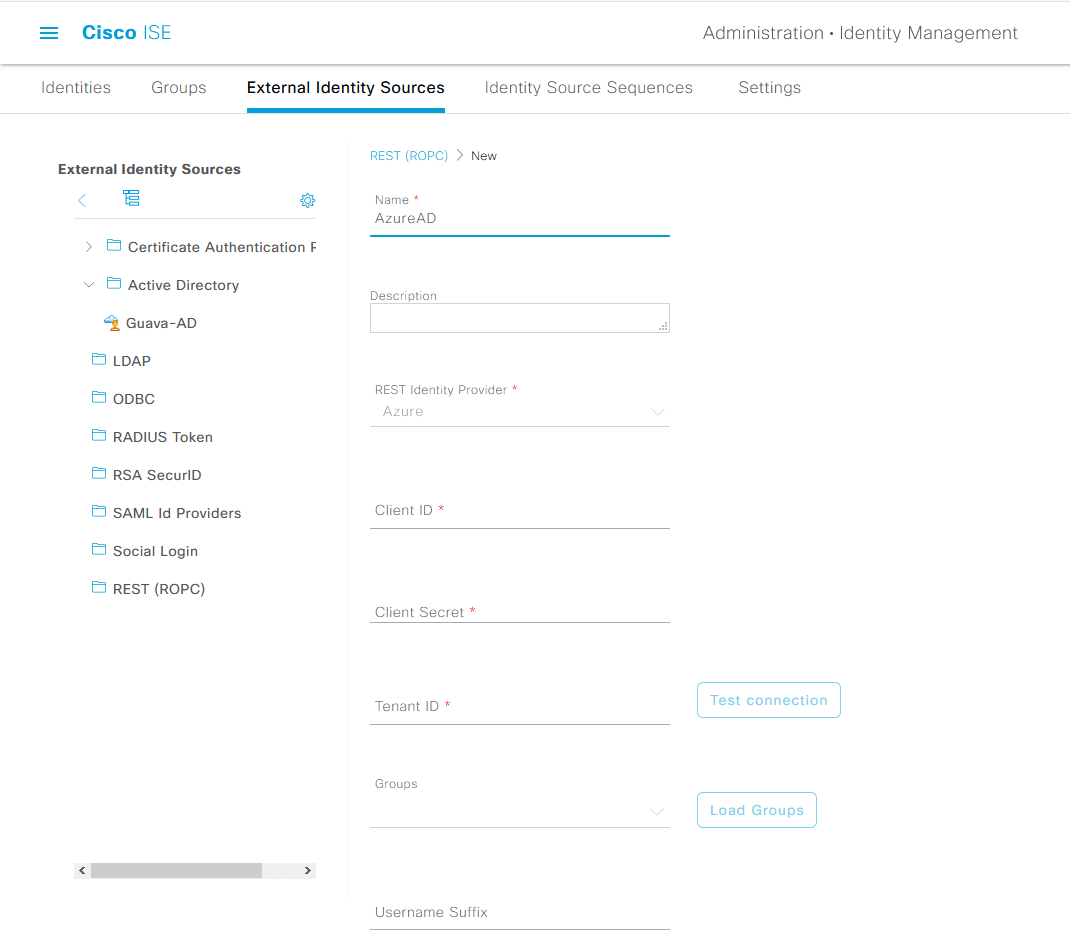Collapse the Active Directory folder chevron
The width and height of the screenshot is (1070, 935).
tap(89, 285)
